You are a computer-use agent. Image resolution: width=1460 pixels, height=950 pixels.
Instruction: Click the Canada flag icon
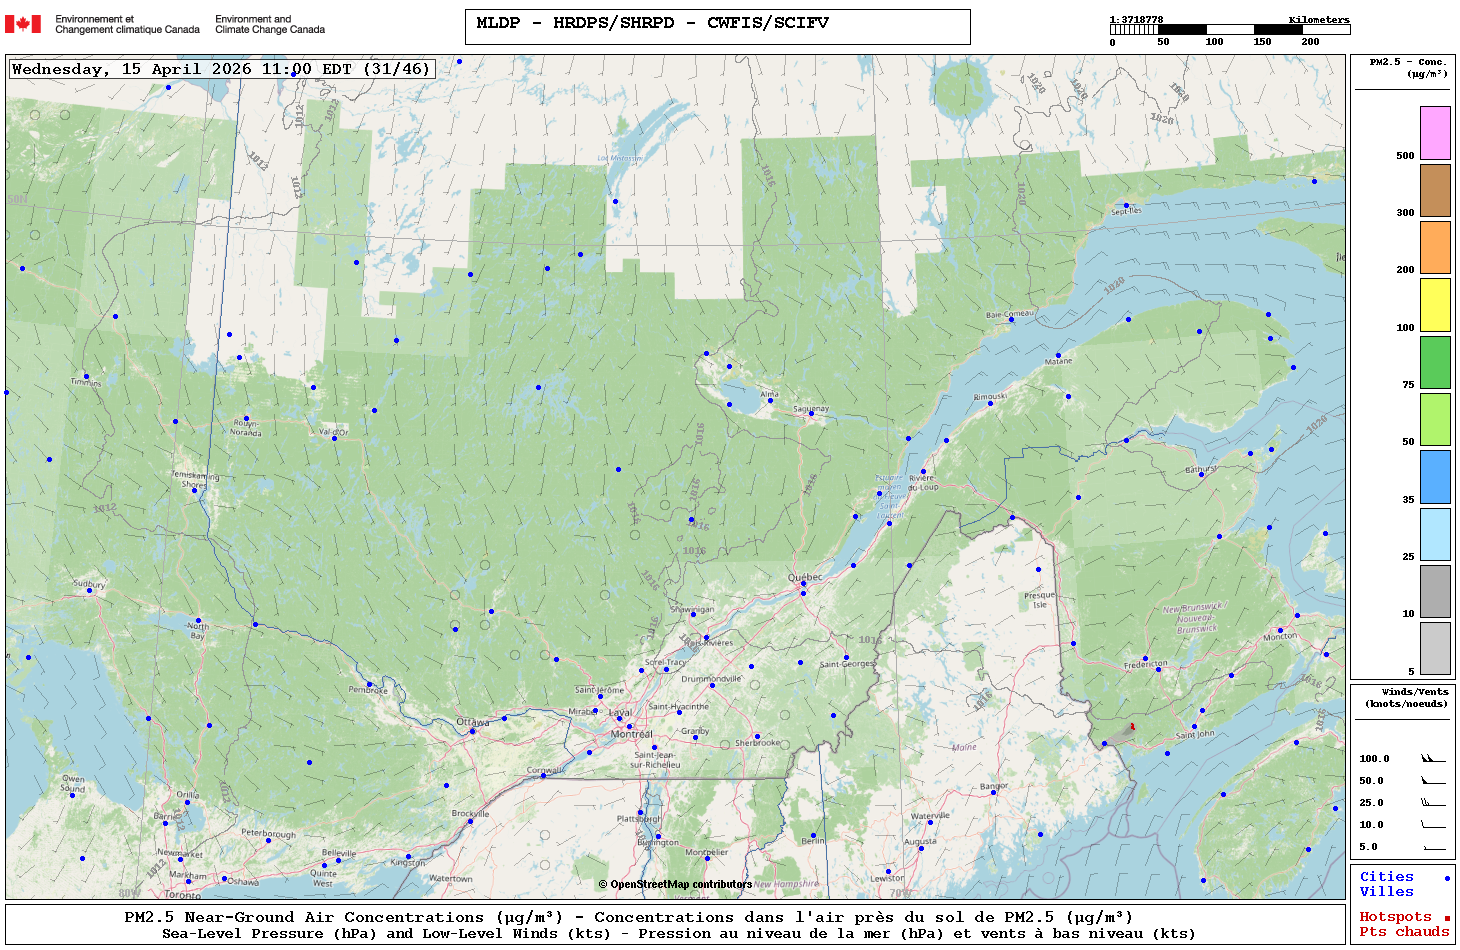pyautogui.click(x=23, y=24)
